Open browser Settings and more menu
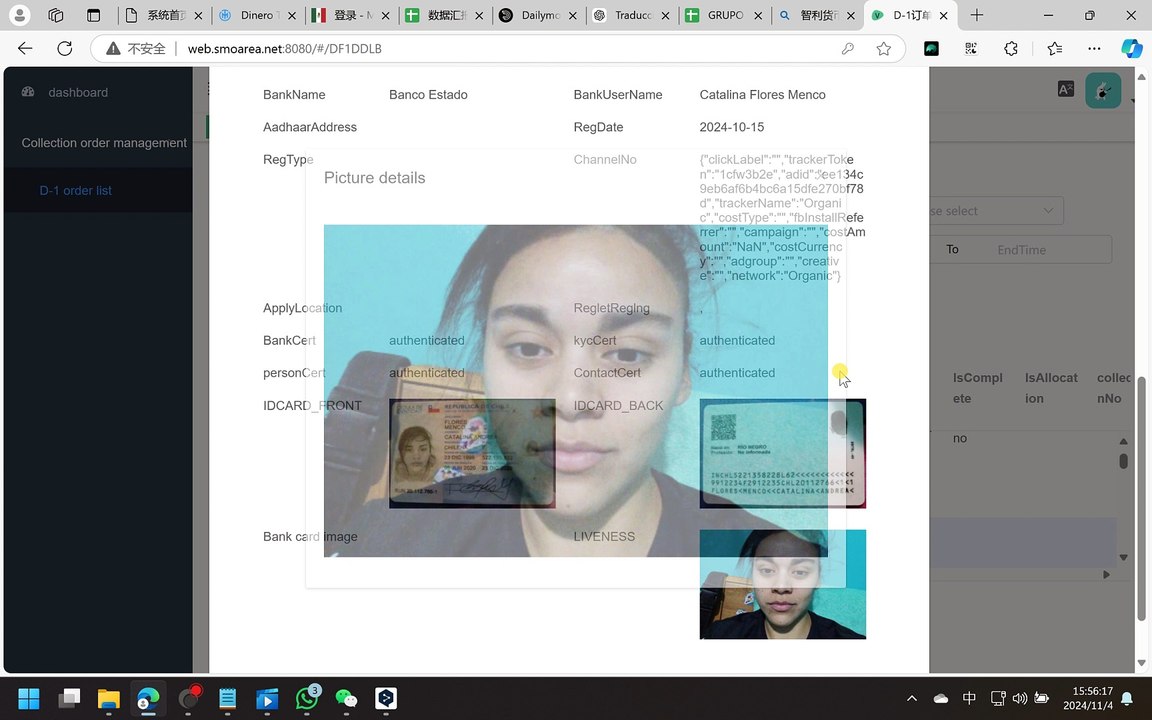 click(1095, 48)
